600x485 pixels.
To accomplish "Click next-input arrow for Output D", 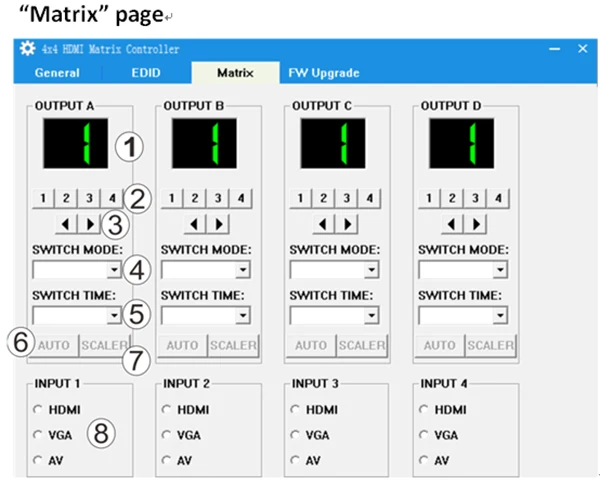I will click(475, 224).
